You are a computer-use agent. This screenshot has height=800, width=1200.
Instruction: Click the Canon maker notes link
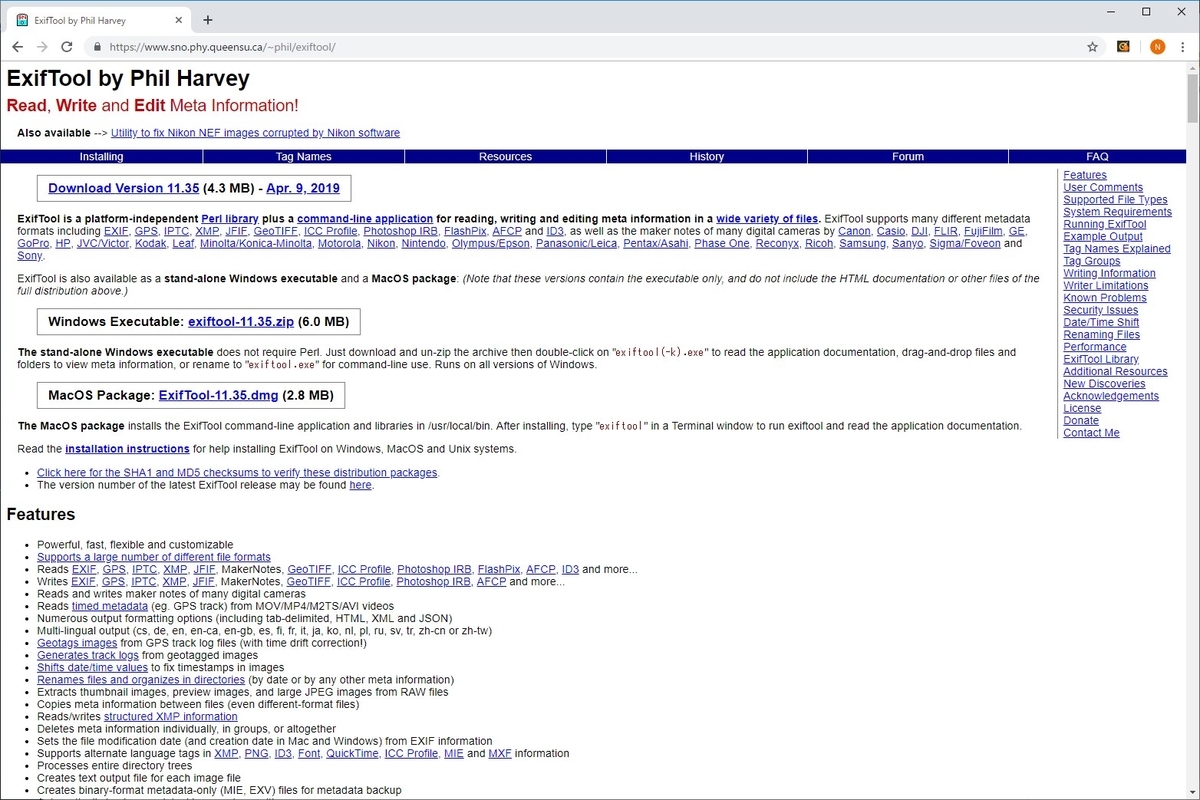[854, 231]
